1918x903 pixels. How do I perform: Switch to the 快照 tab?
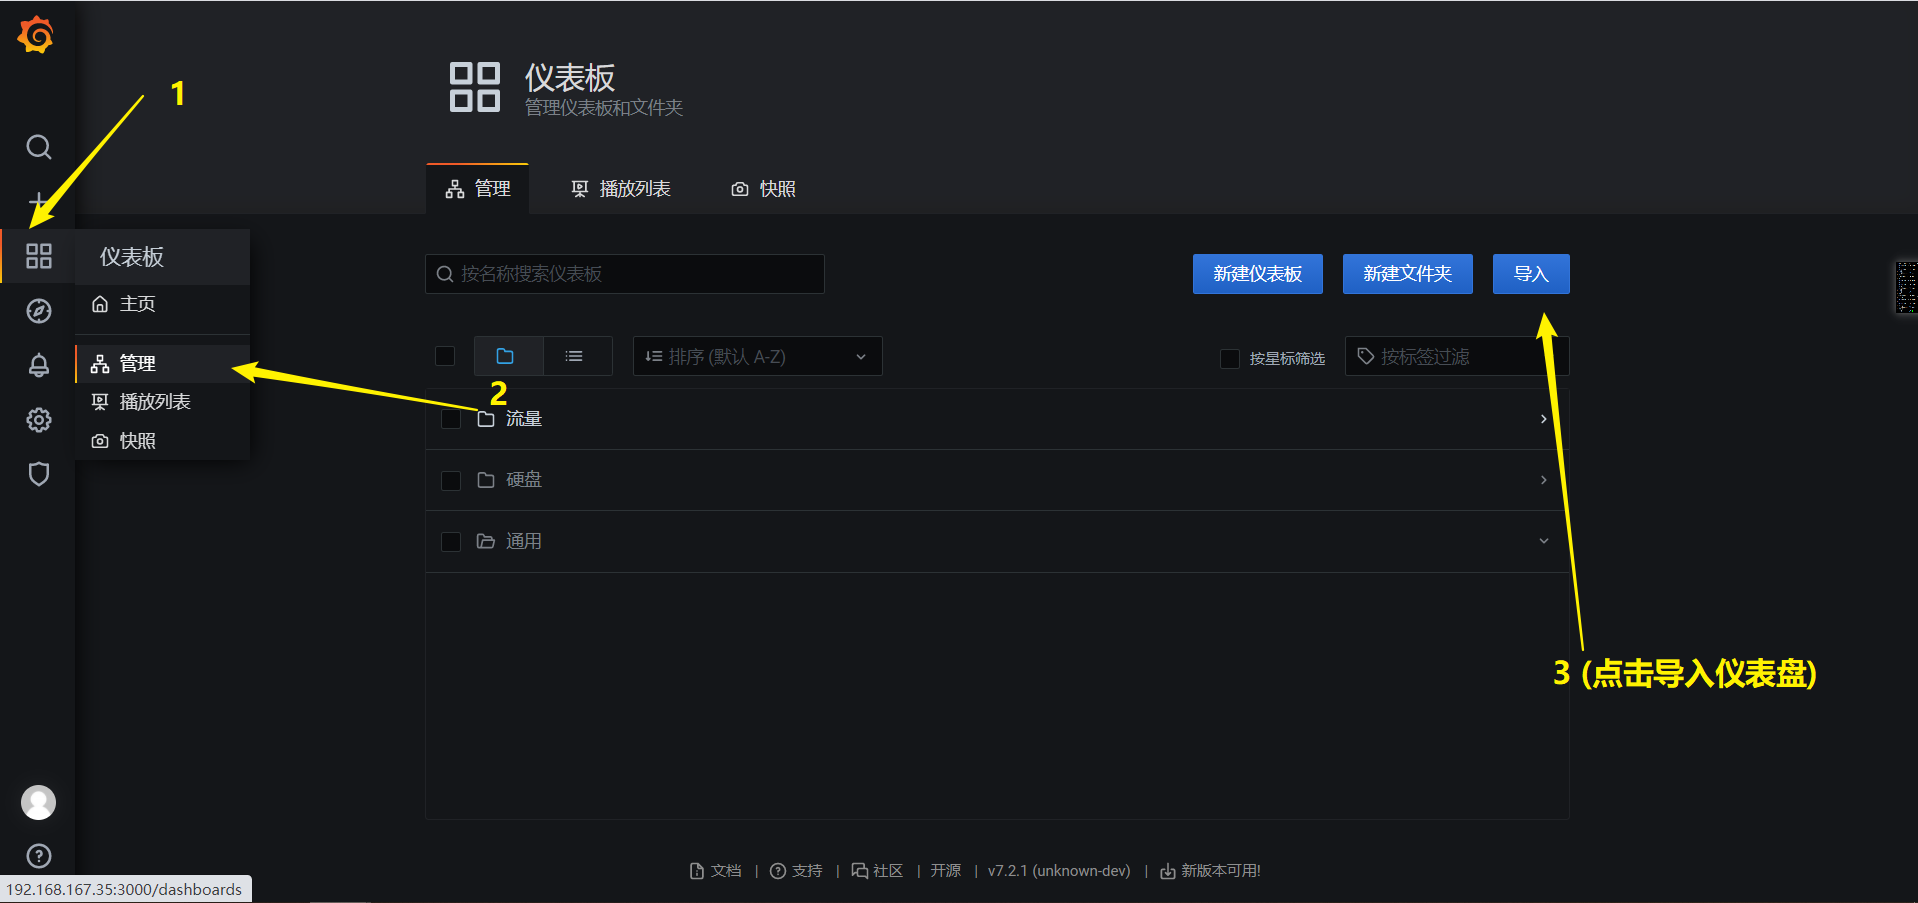coord(764,189)
